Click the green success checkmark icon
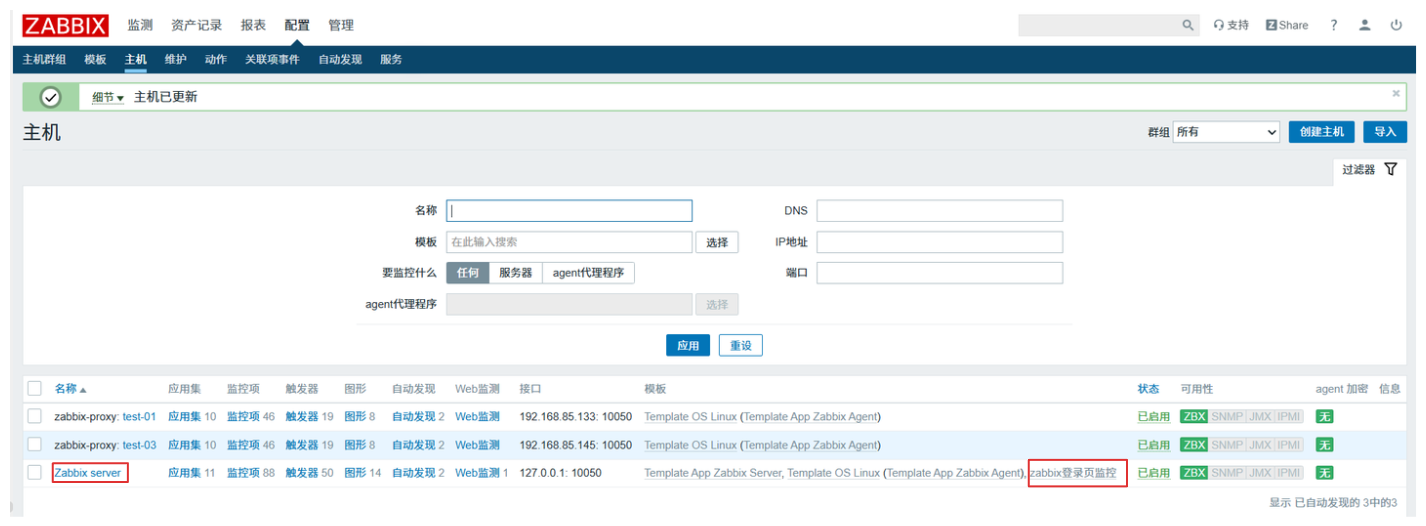Screen dimensions: 1426x526 point(50,97)
